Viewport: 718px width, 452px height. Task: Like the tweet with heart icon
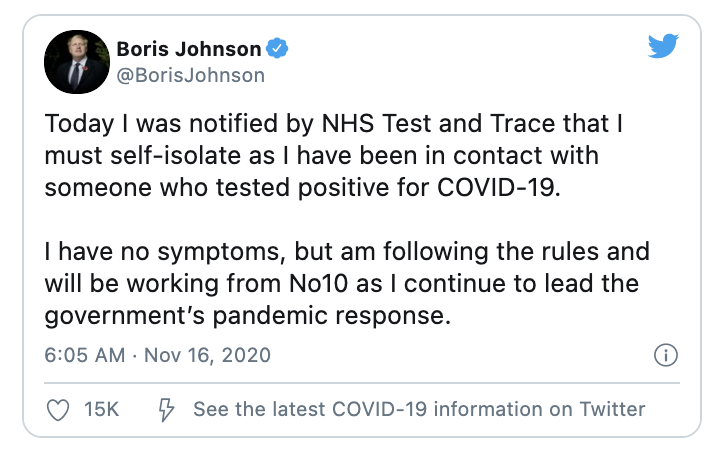click(x=59, y=409)
